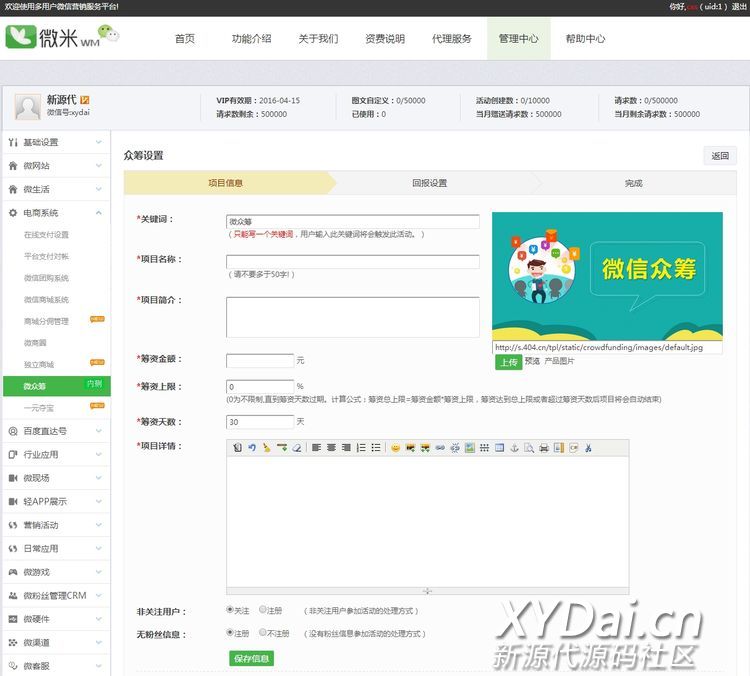The height and width of the screenshot is (676, 750).
Task: Click the user avatar picture
Action: pyautogui.click(x=28, y=106)
